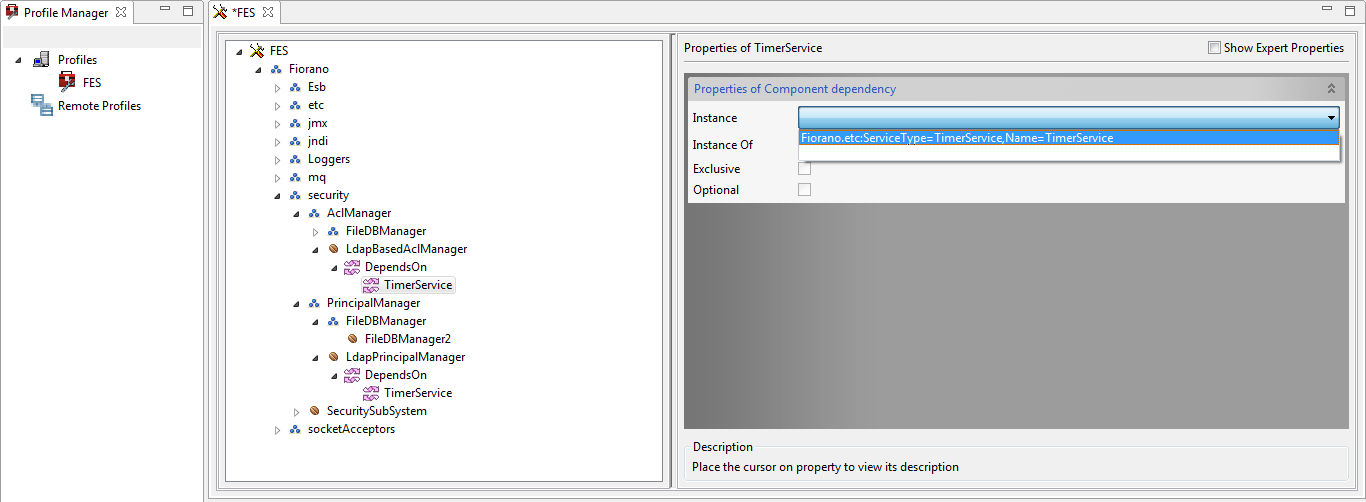This screenshot has width=1366, height=502.
Task: Close the *FES editor tab
Action: [268, 13]
